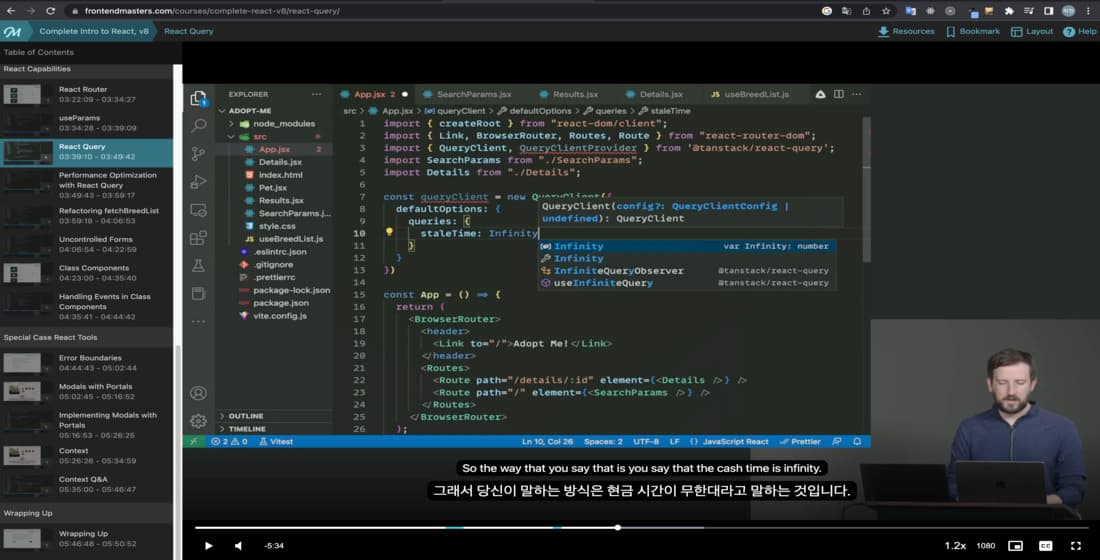
Task: Click the video progress bar handle
Action: pos(617,527)
